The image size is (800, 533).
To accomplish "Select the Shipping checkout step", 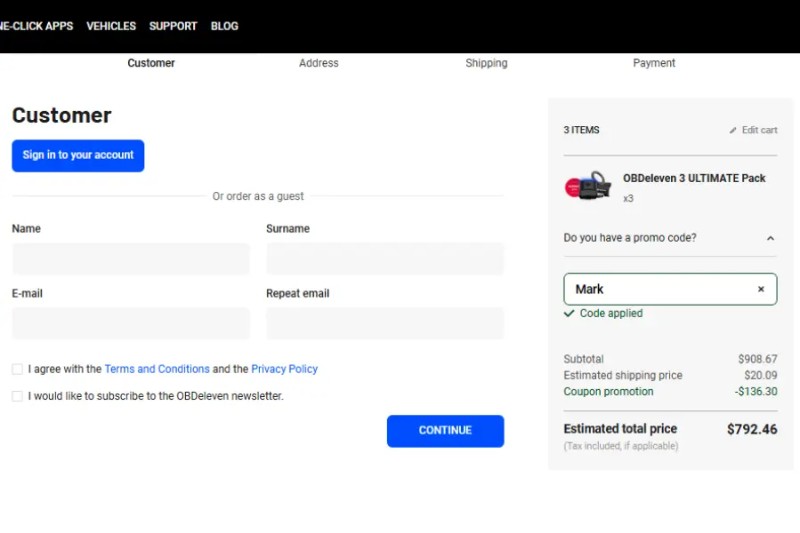I will 486,63.
